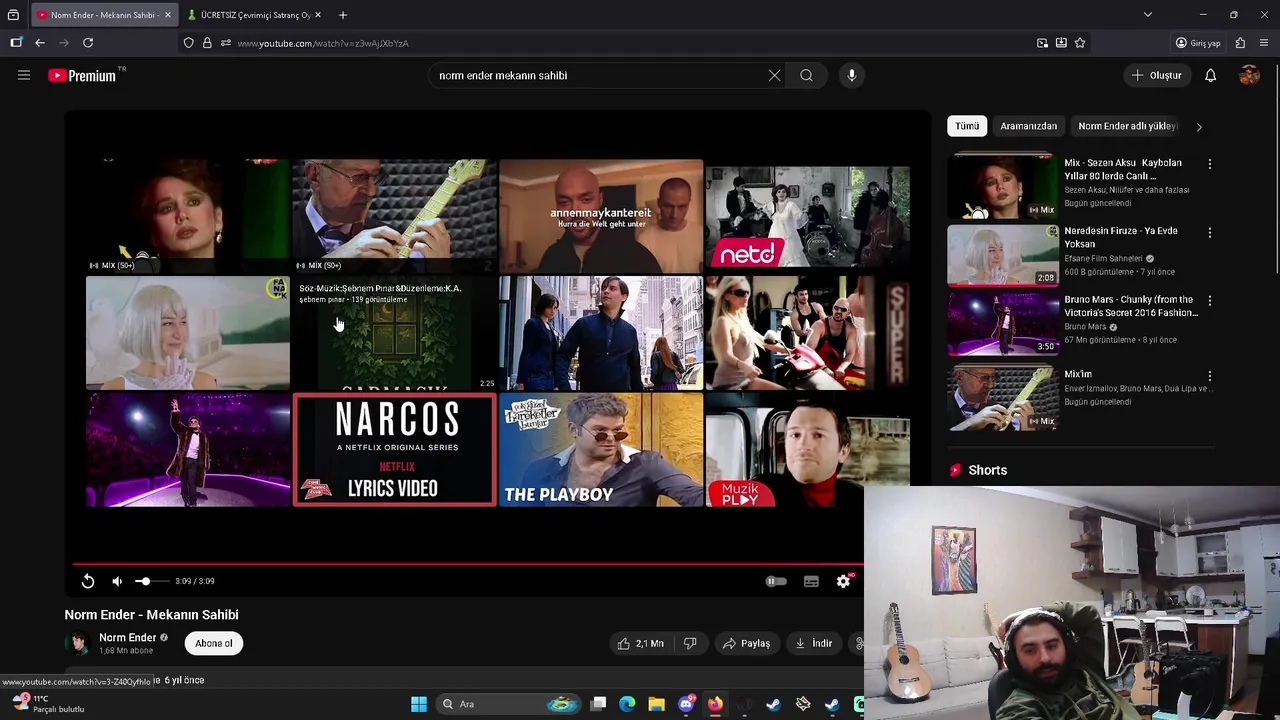Open the account avatar menu
The height and width of the screenshot is (720, 1280).
tap(1249, 75)
